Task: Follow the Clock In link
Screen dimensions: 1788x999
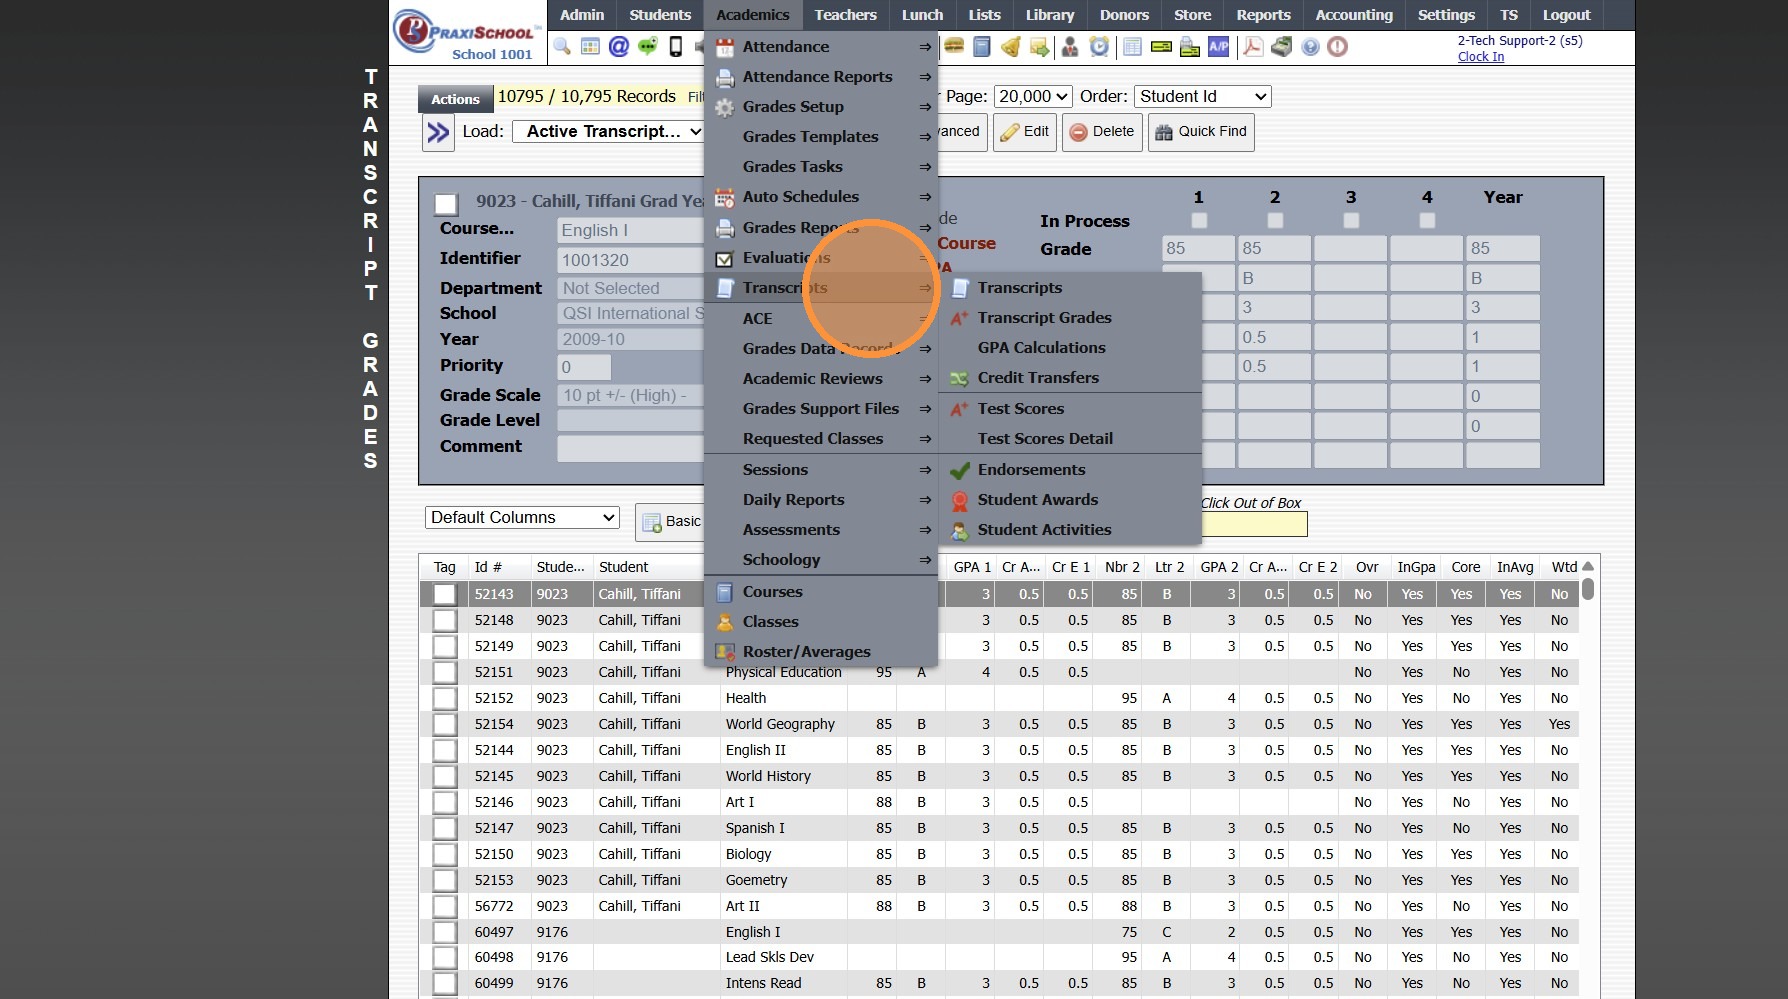Action: [x=1480, y=57]
